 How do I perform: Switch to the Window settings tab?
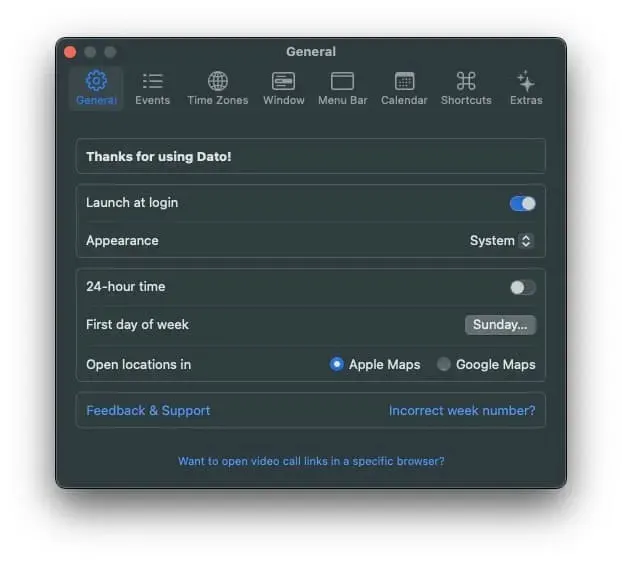284,88
